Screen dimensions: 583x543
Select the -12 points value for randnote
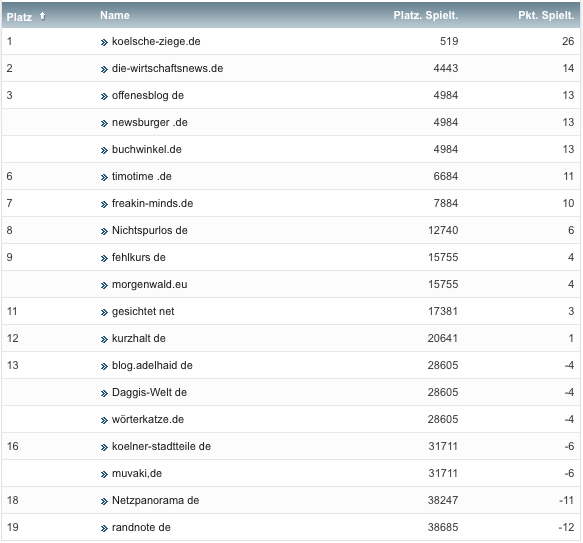(567, 527)
